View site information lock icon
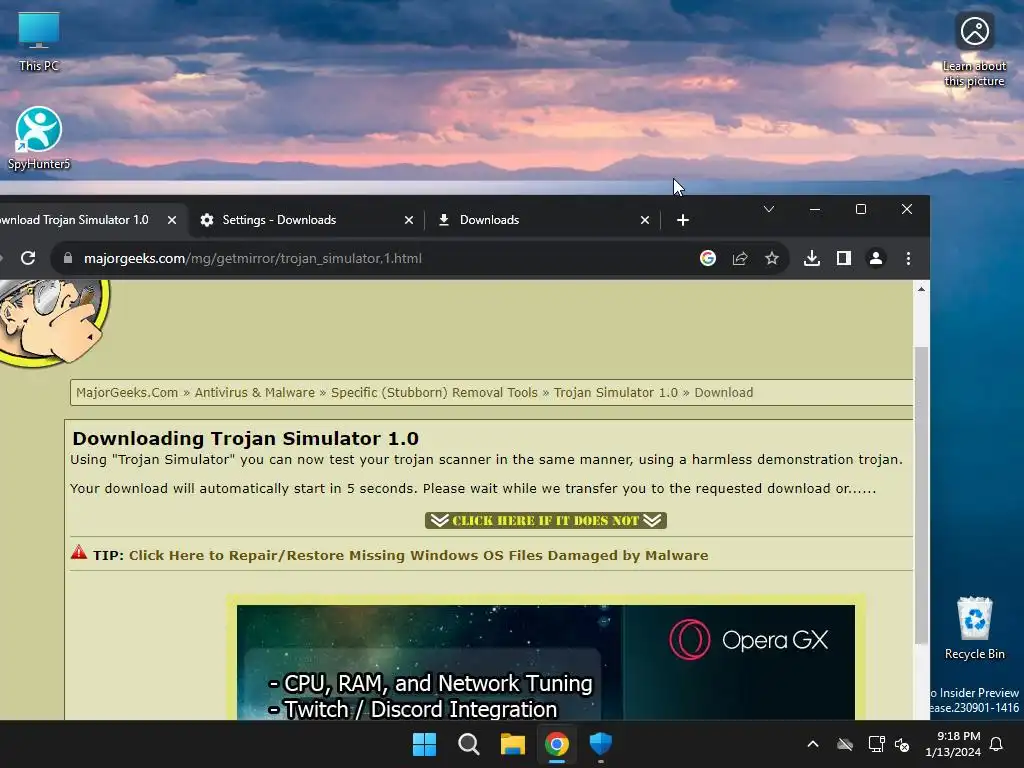The width and height of the screenshot is (1024, 768). (68, 259)
